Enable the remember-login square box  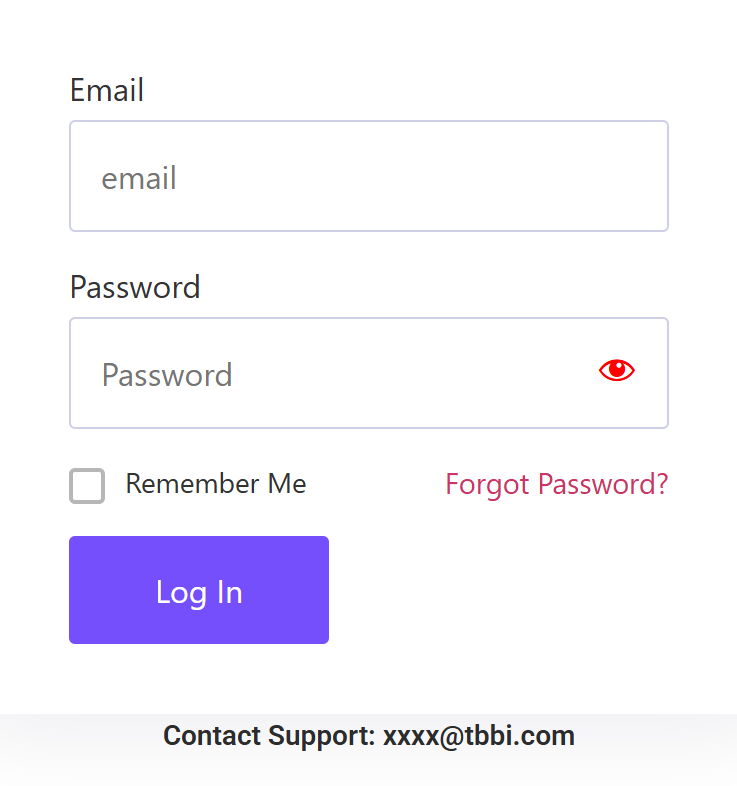pos(87,486)
